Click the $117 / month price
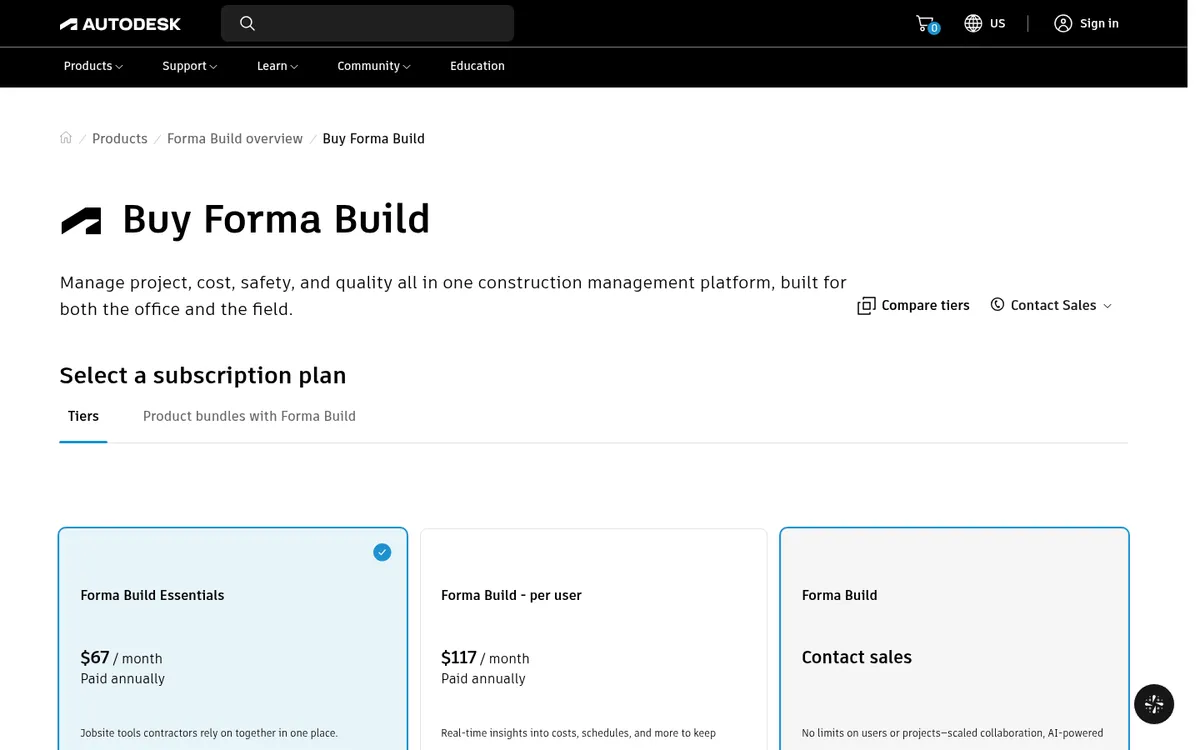Viewport: 1200px width, 750px height. [485, 658]
